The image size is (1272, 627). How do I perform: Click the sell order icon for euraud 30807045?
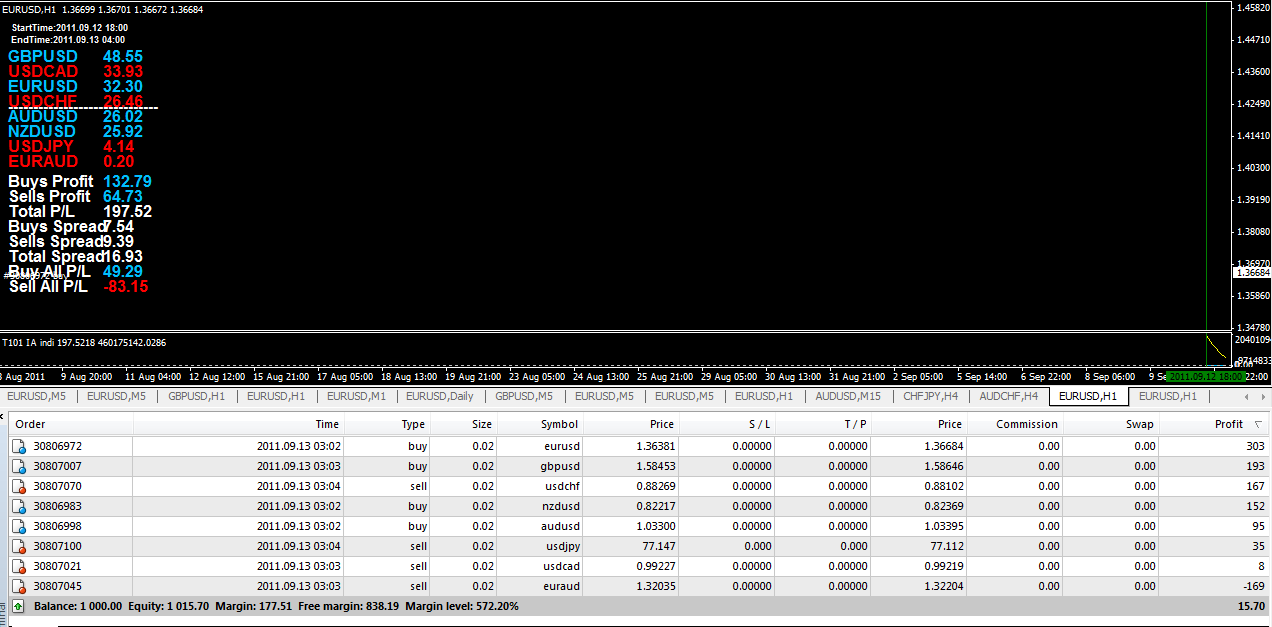(19, 586)
